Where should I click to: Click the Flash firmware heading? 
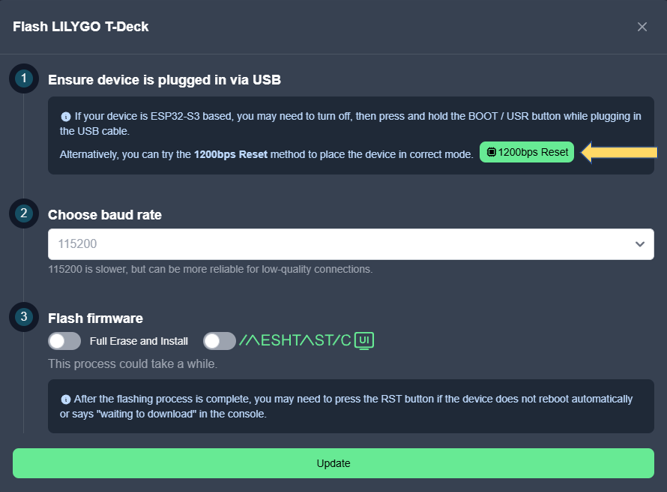(95, 318)
